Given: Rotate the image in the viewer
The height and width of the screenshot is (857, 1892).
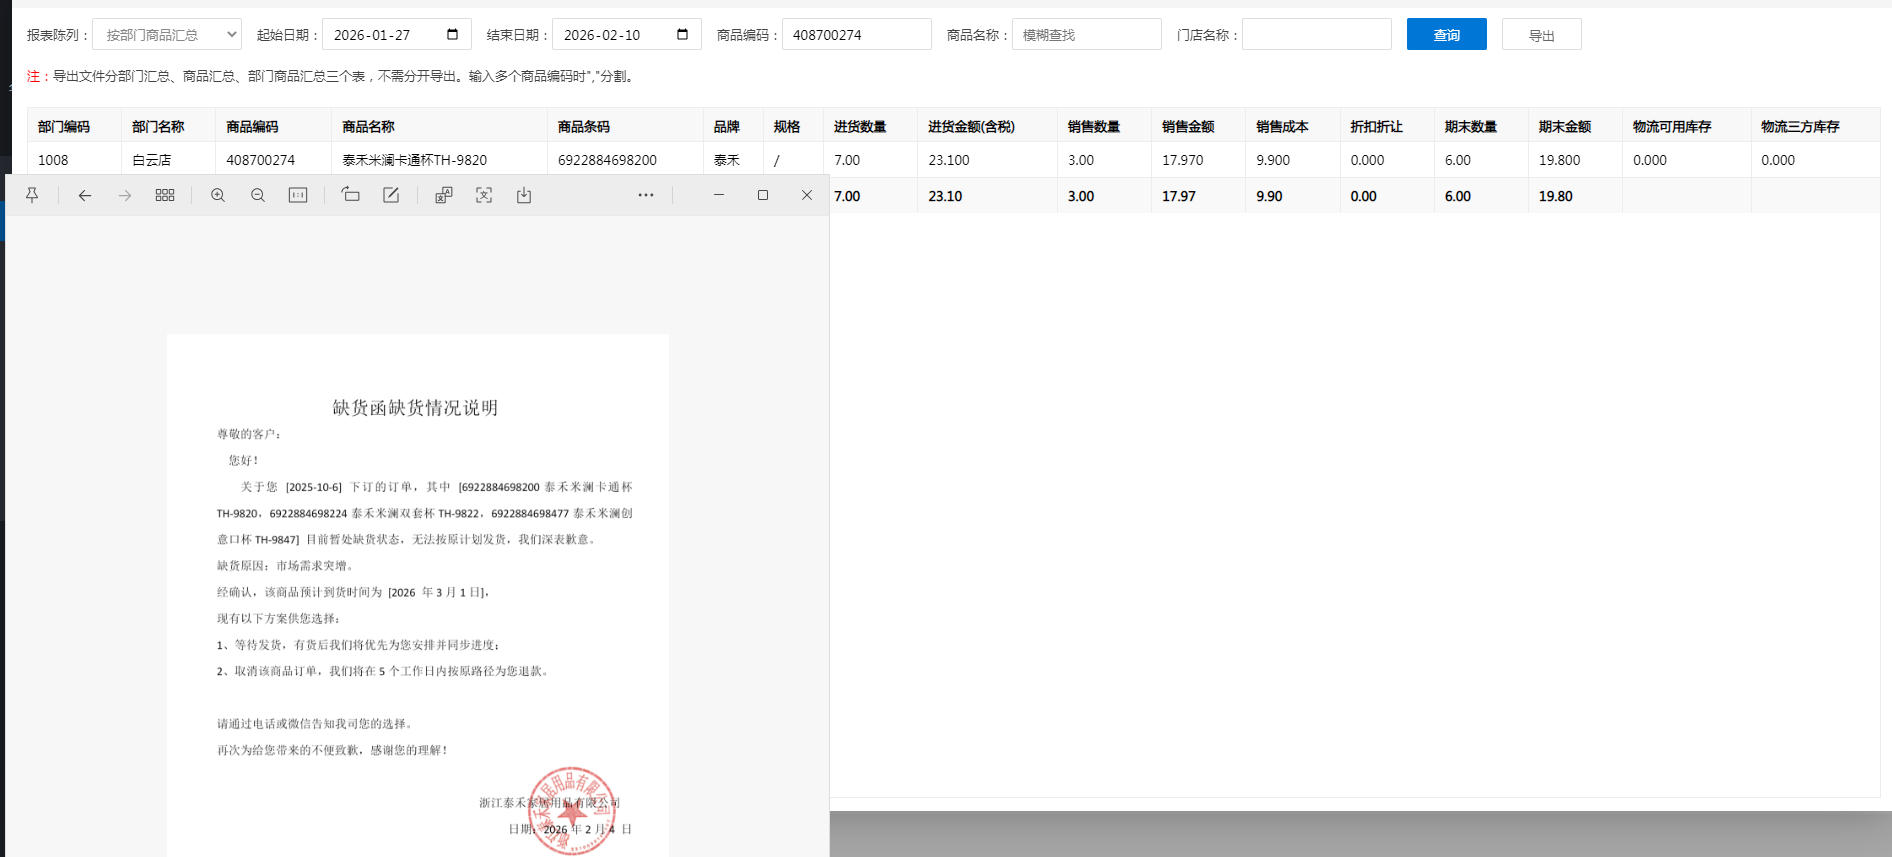Looking at the screenshot, I should tap(351, 195).
